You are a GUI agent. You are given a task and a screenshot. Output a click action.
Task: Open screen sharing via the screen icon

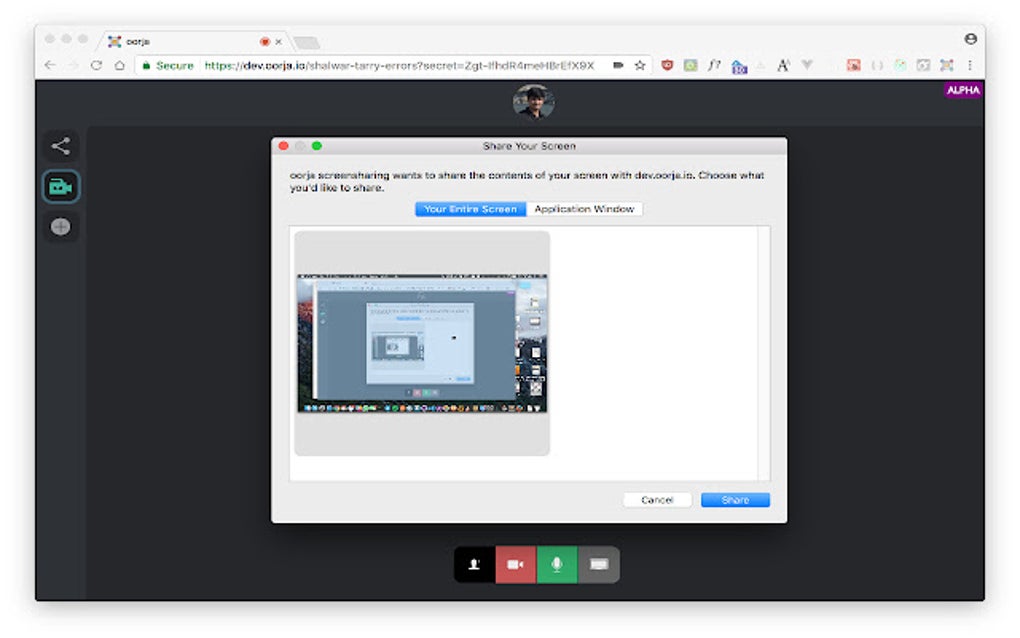coord(598,564)
